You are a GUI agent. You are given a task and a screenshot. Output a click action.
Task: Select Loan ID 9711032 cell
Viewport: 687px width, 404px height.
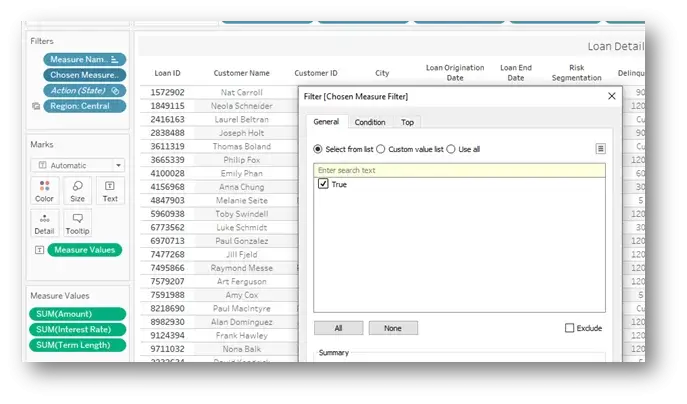coord(167,349)
